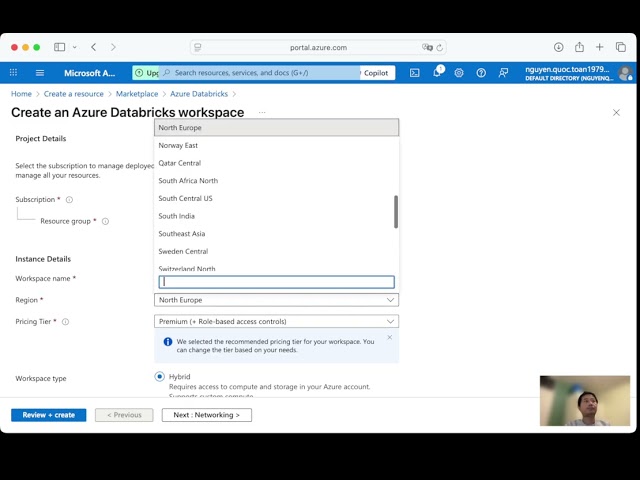Reload the page in Safari
The width and height of the screenshot is (640, 480).
(440, 47)
